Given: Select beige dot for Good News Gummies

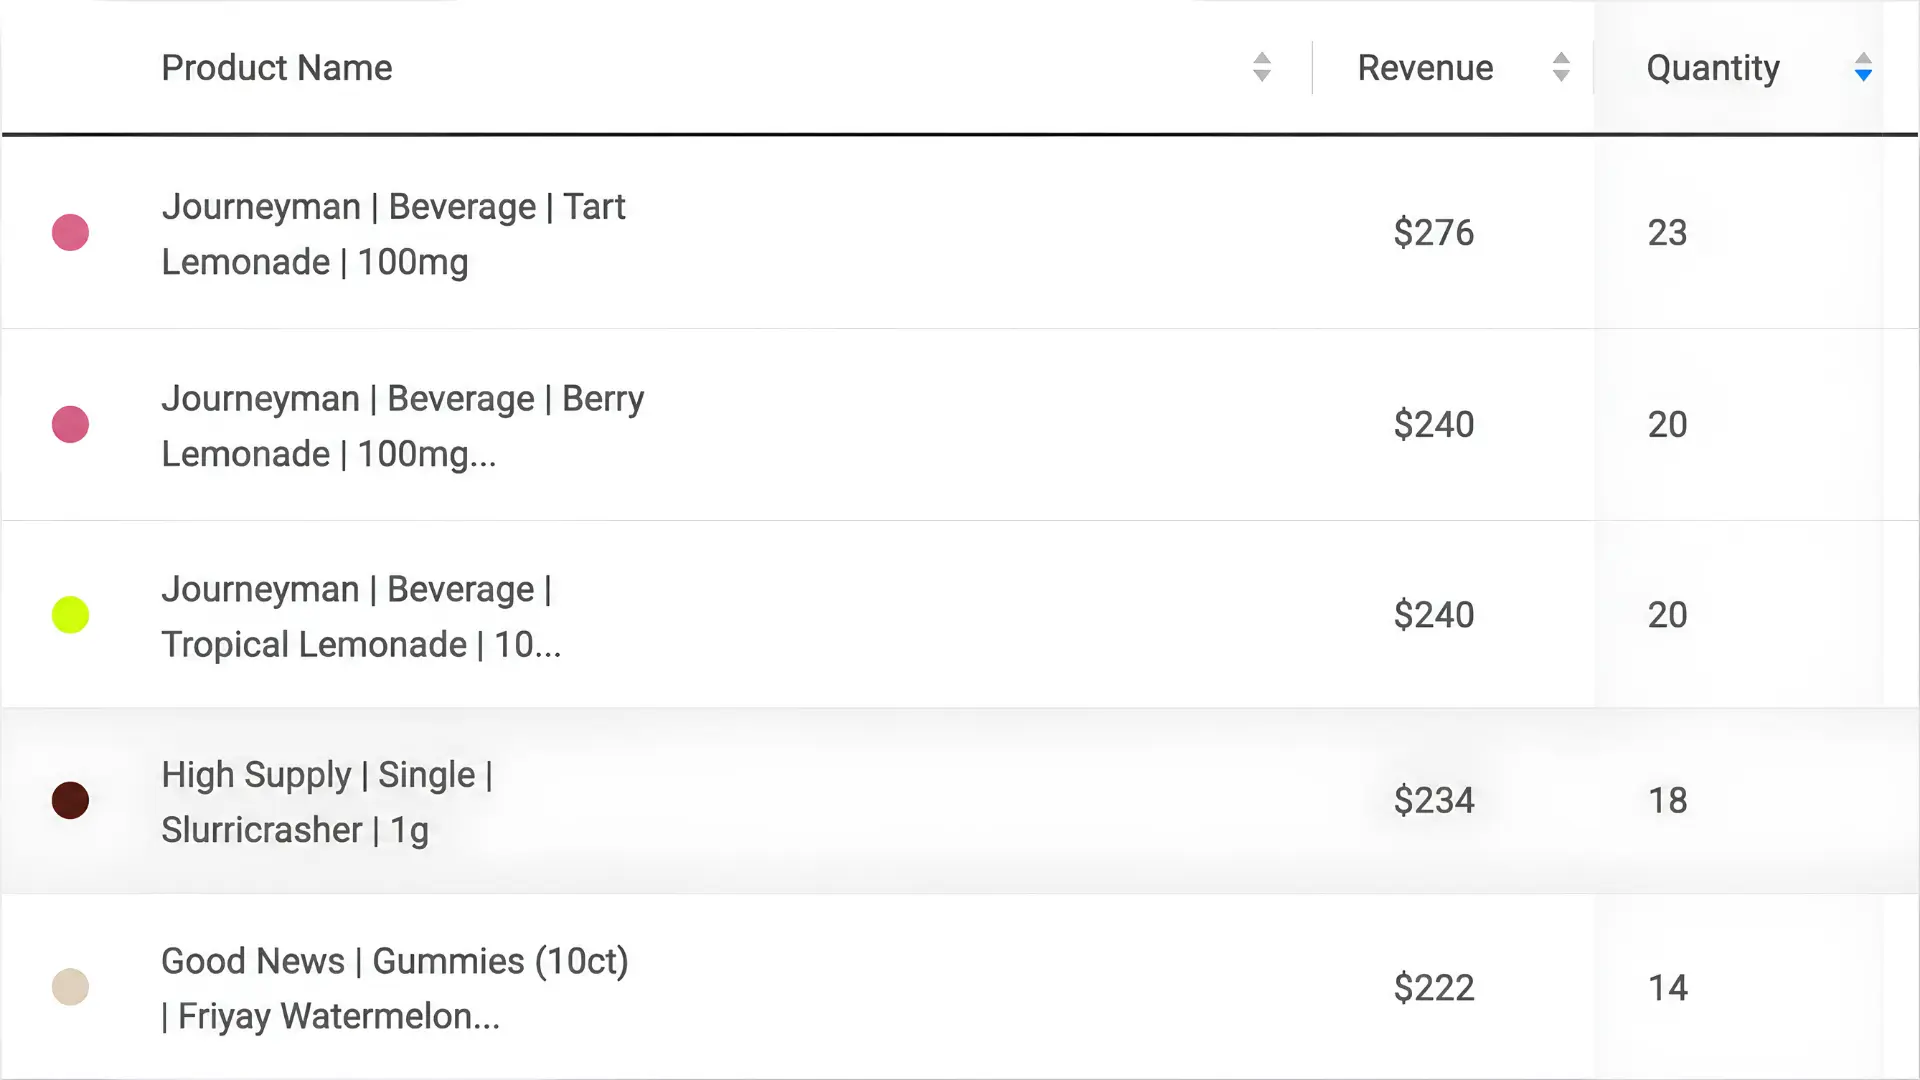Looking at the screenshot, I should [70, 987].
